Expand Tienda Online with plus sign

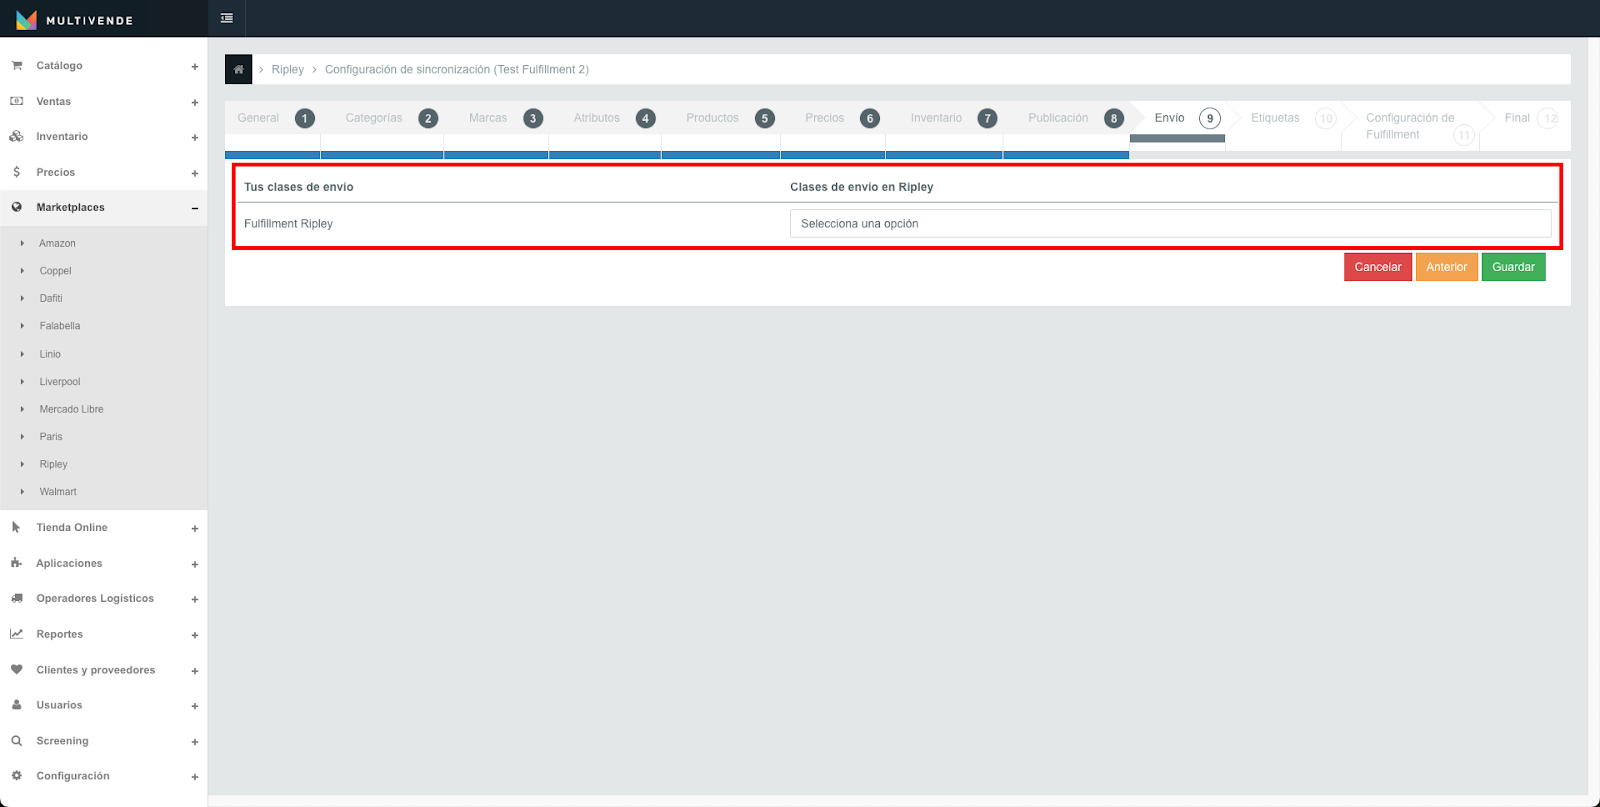195,529
